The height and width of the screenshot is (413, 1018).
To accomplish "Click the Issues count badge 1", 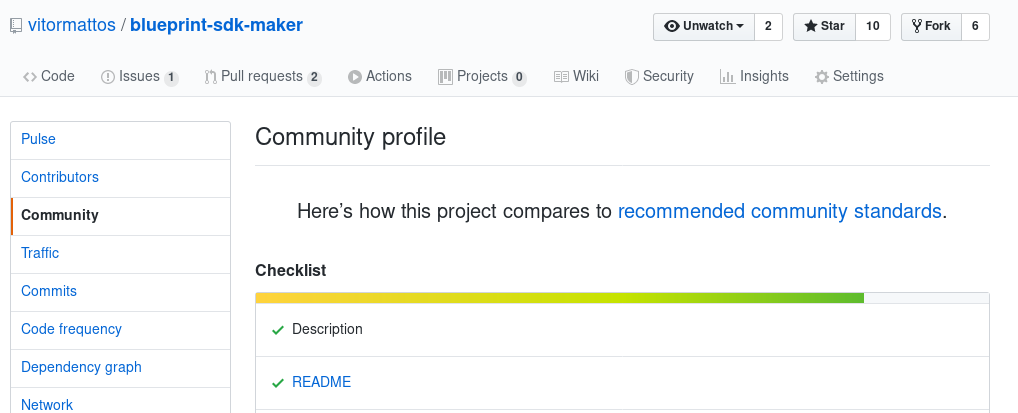I will click(171, 78).
